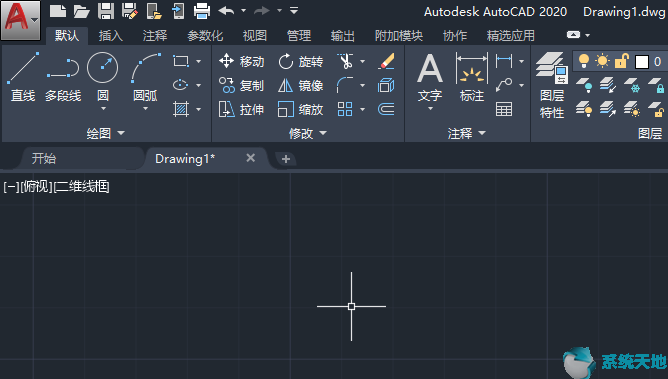Click the Redo arrow icon
The width and height of the screenshot is (668, 379).
262,11
